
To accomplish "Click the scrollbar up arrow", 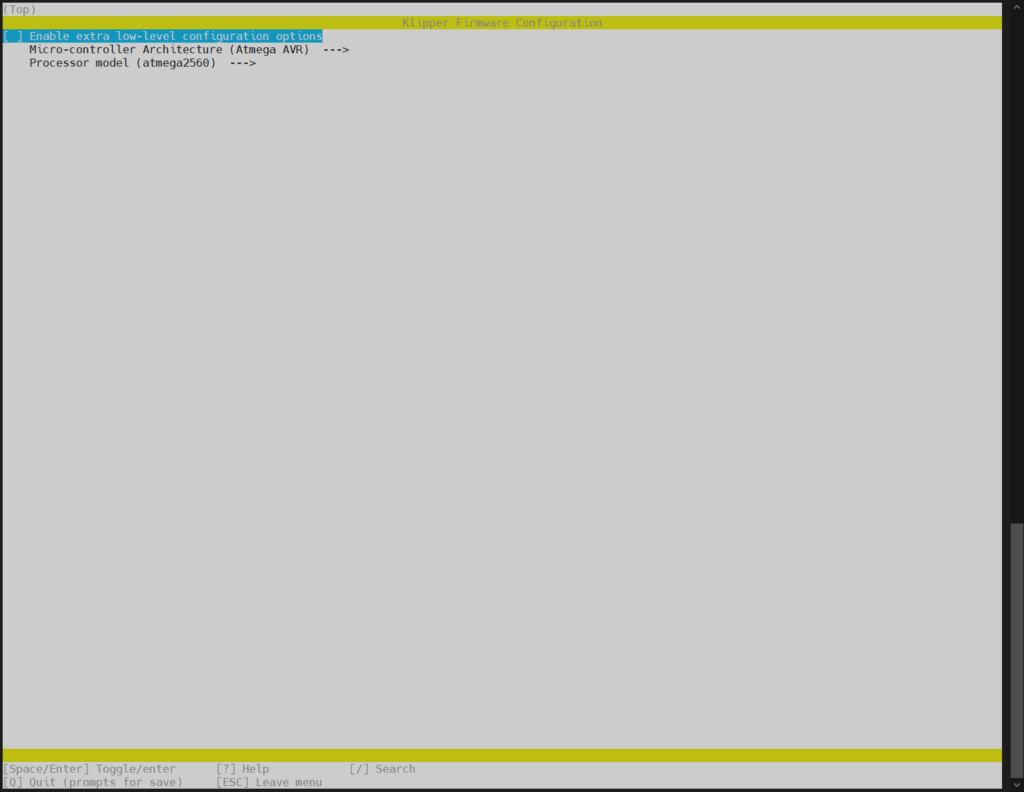I will (1016, 6).
